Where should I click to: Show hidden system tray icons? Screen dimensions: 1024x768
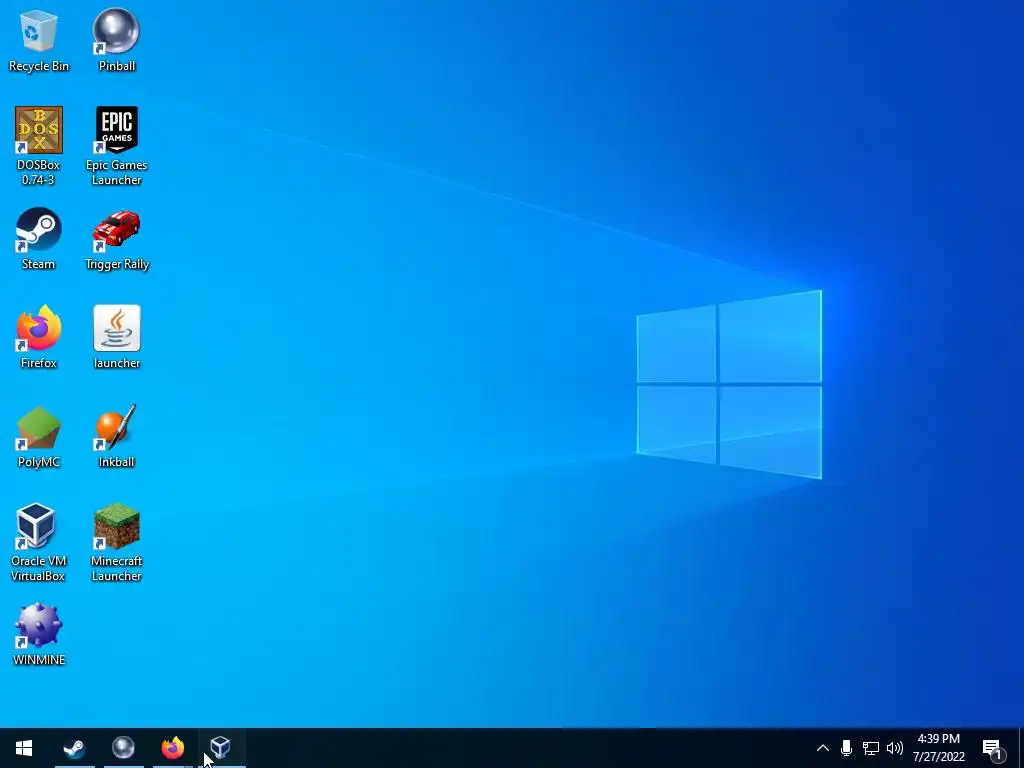click(x=823, y=748)
